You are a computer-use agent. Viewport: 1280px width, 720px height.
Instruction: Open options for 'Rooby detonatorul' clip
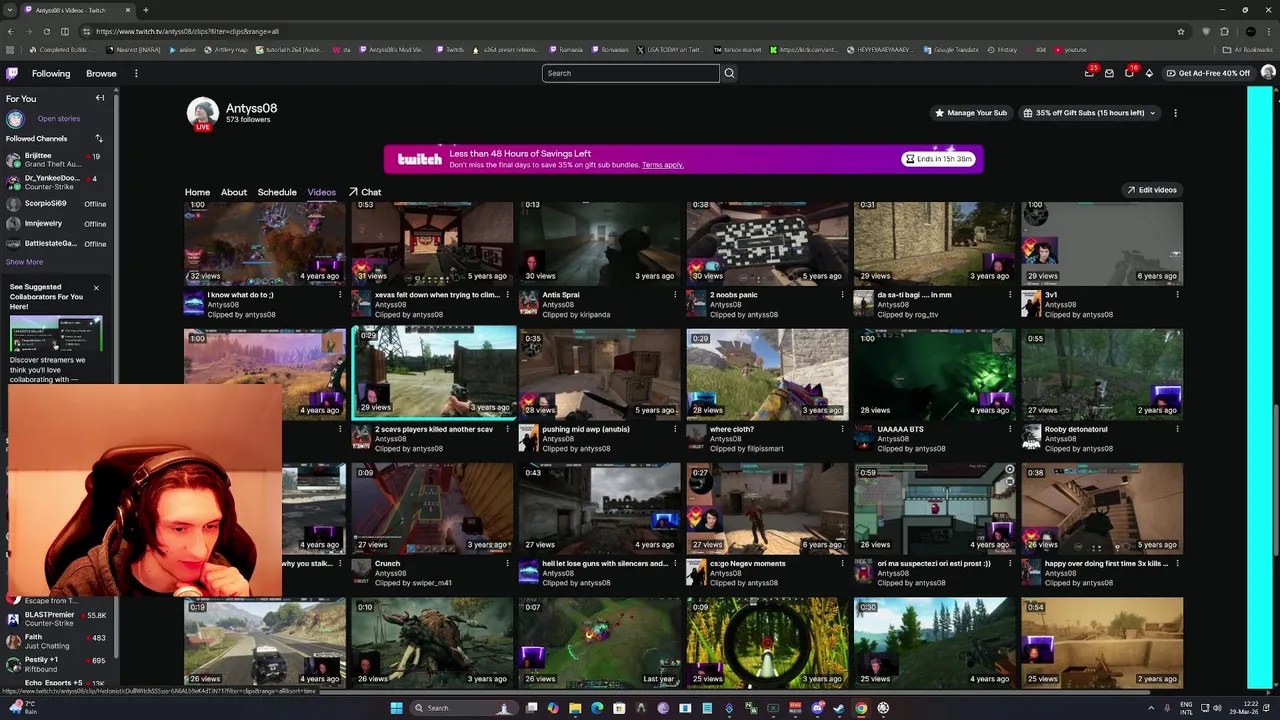click(x=1177, y=429)
